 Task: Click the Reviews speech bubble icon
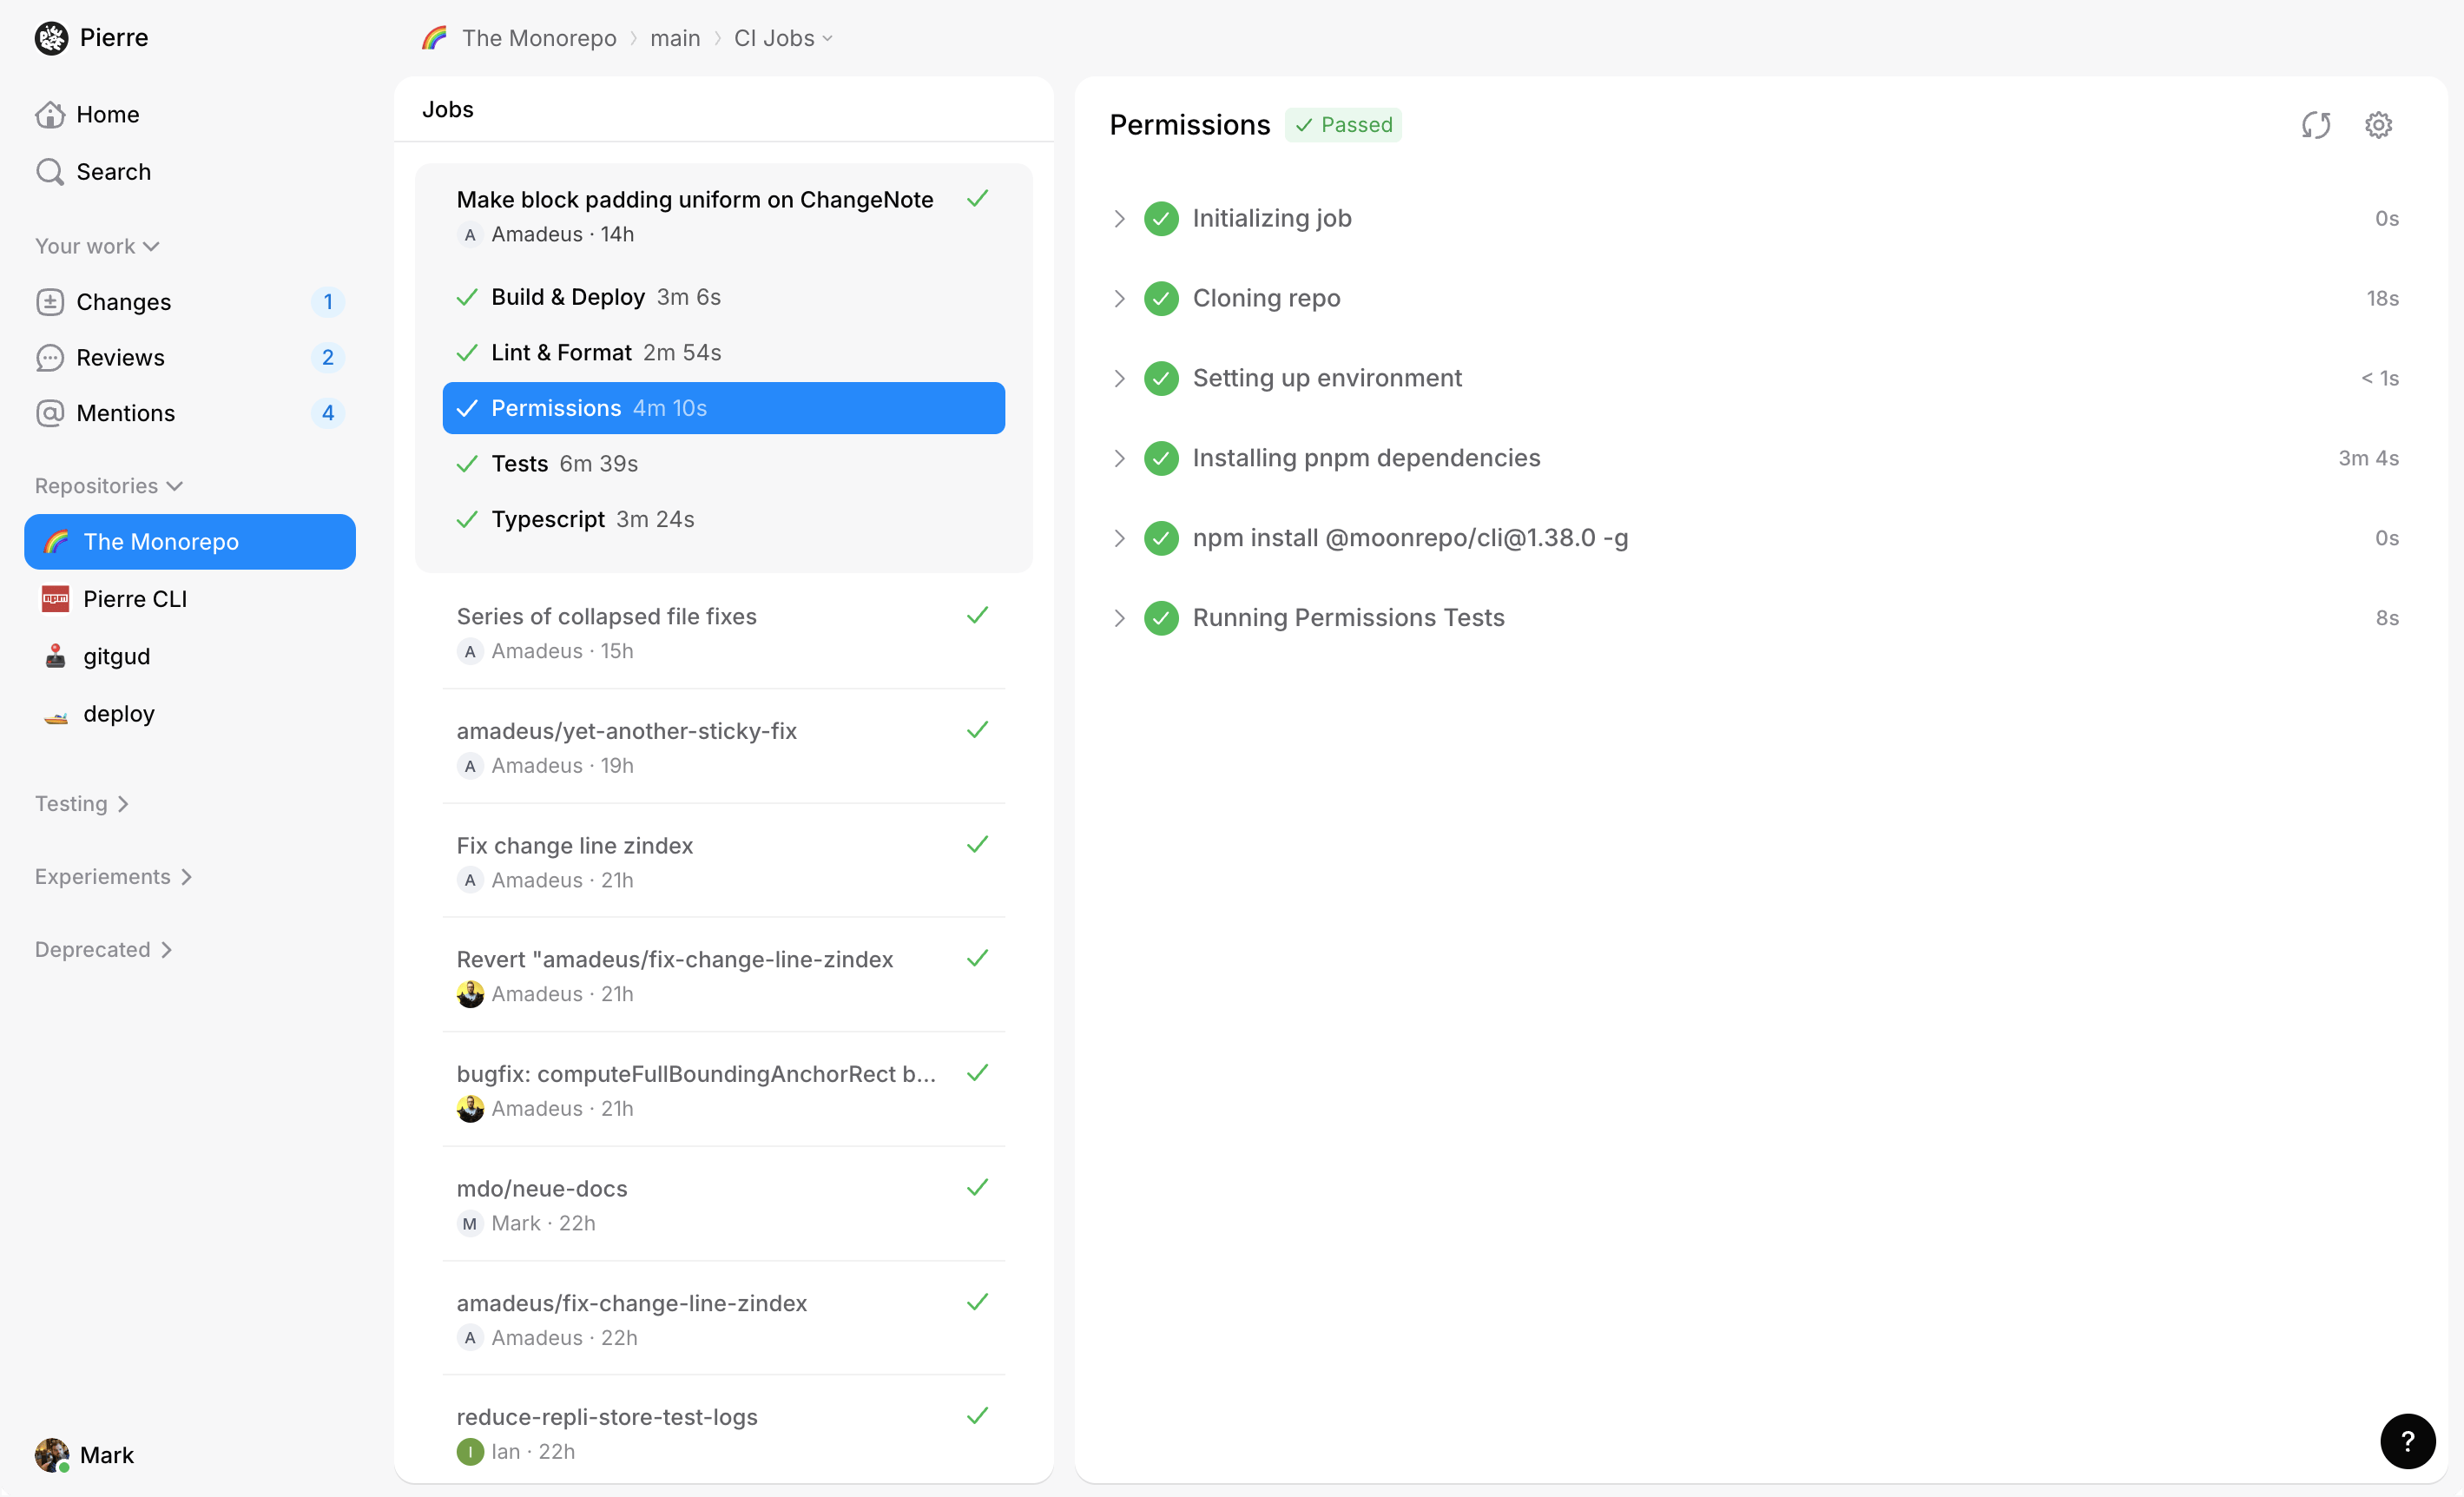[x=50, y=358]
